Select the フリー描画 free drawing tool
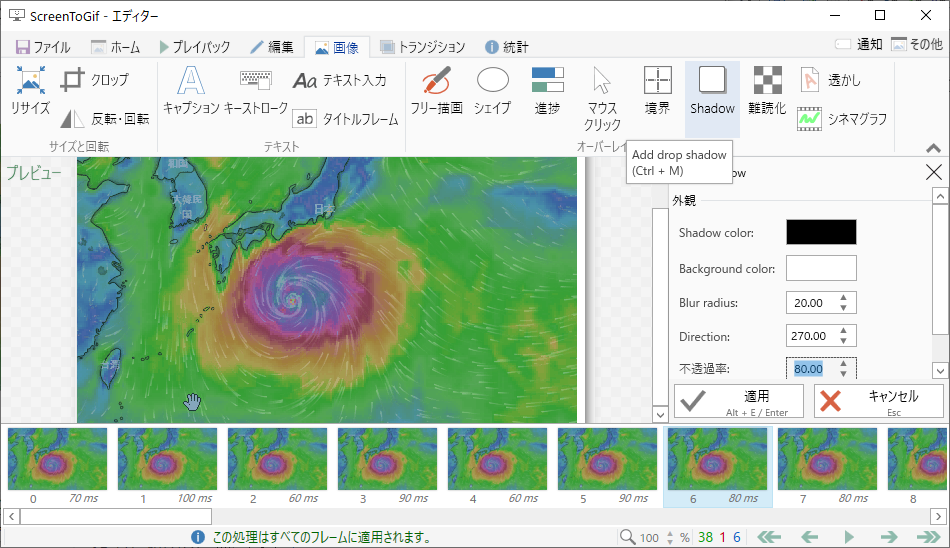The image size is (950, 548). (x=436, y=91)
